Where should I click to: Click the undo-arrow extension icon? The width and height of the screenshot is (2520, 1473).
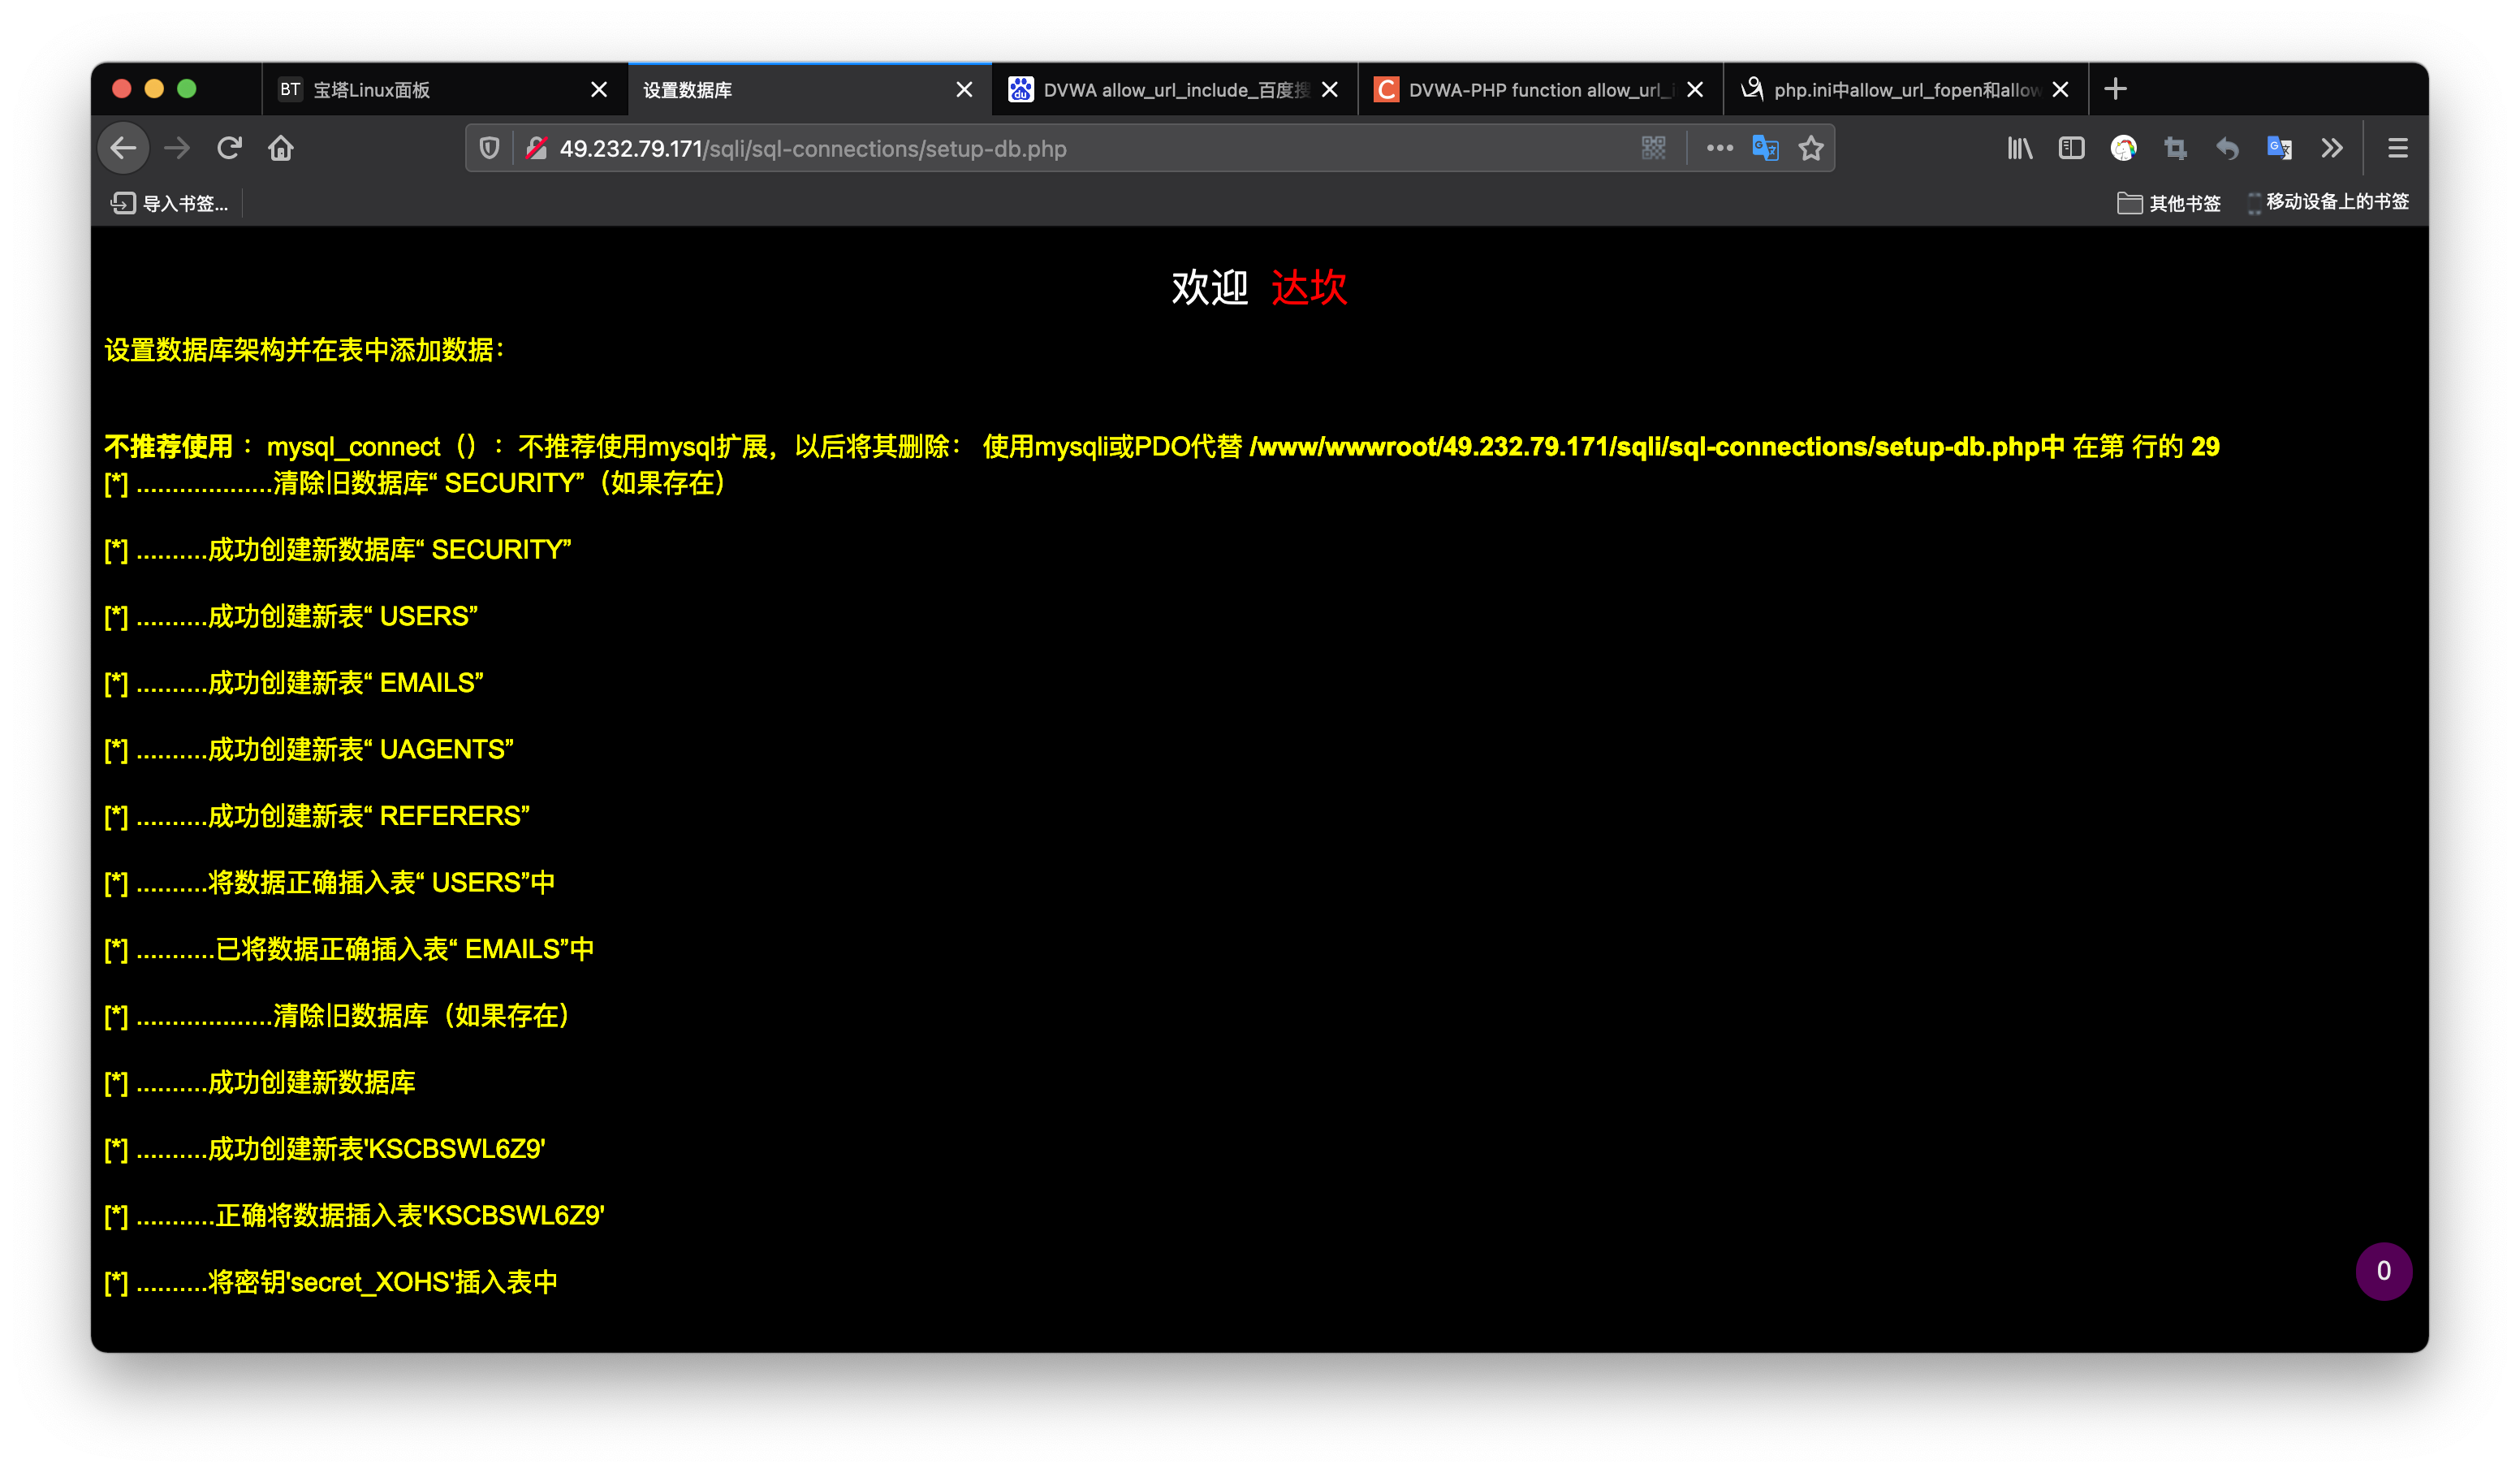[2228, 148]
